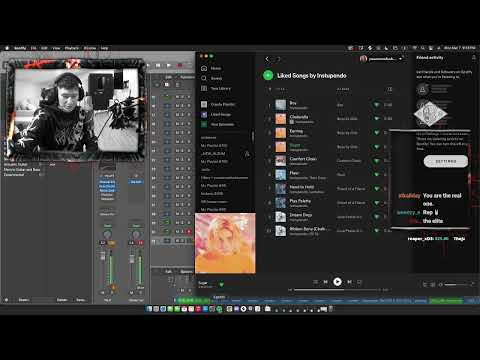Select Acoustic Guitar in Logic library
This screenshot has width=480, height=360.
(16, 164)
